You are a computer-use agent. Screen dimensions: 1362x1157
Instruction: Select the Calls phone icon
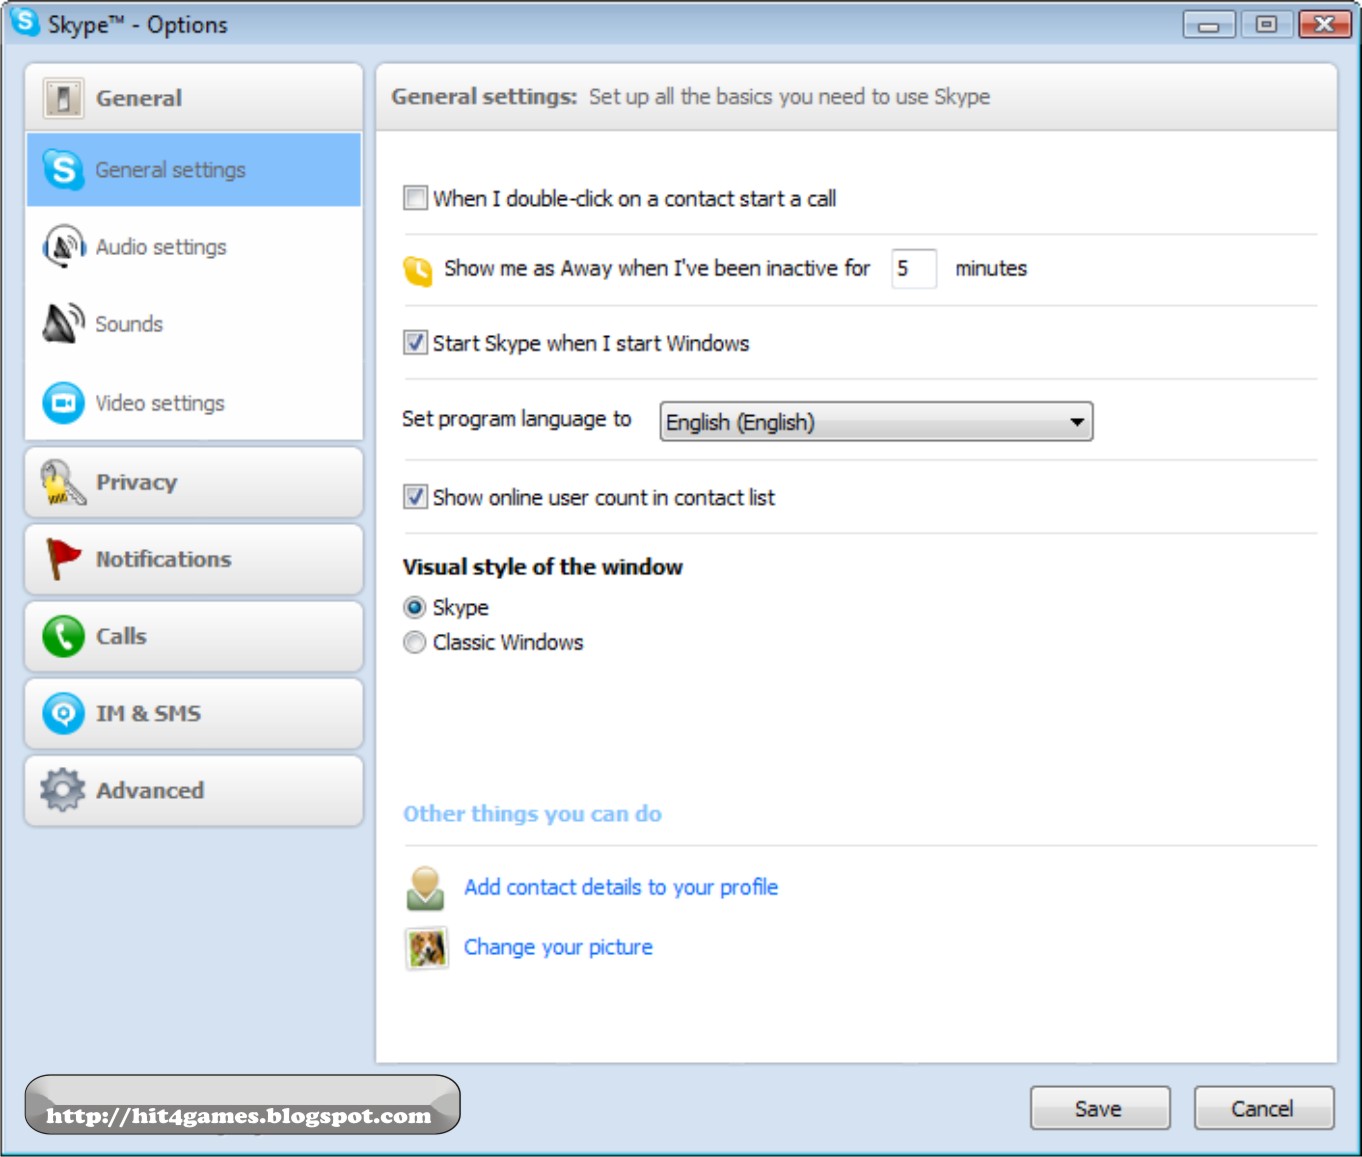point(62,636)
